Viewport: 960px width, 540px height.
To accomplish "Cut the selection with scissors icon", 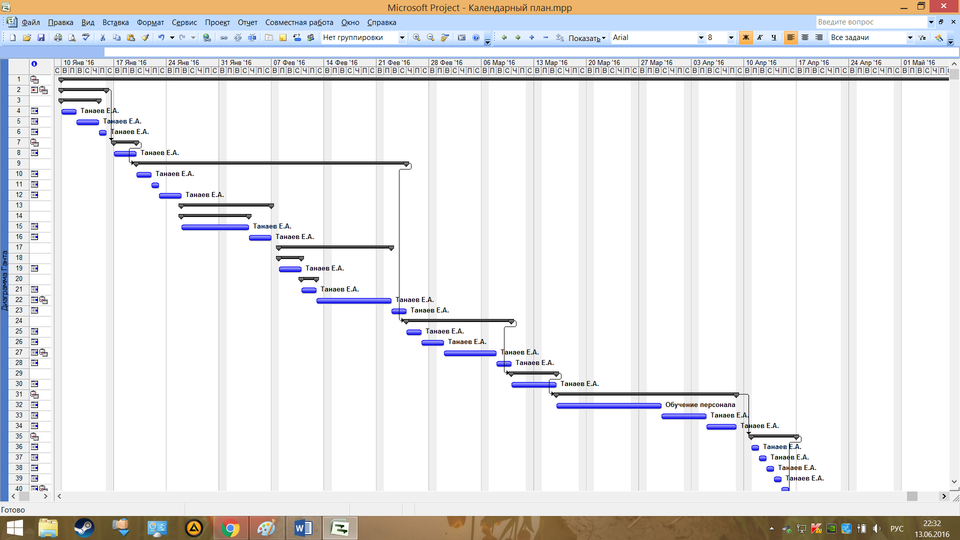I will [103, 38].
